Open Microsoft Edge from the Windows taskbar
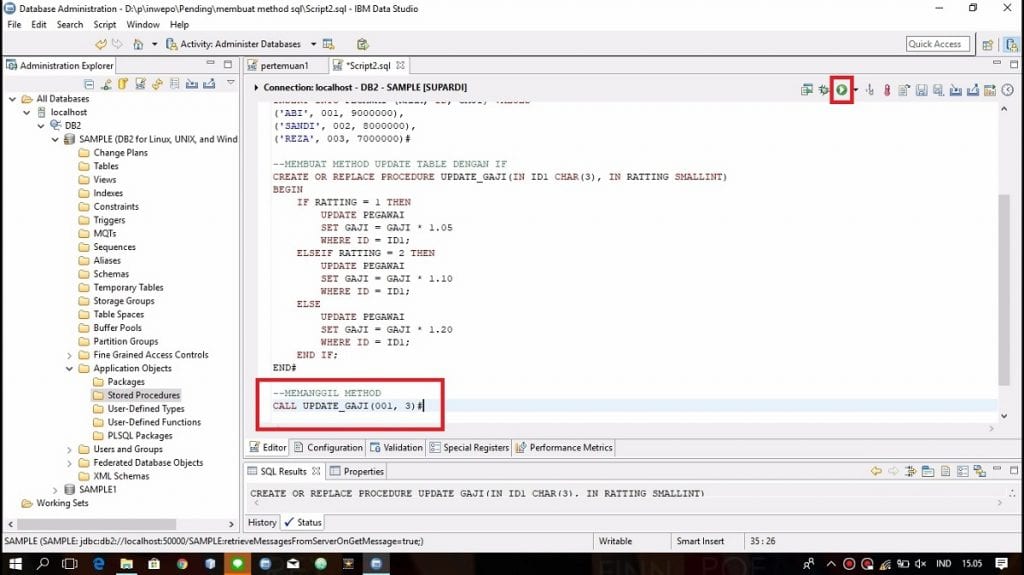 click(x=99, y=564)
